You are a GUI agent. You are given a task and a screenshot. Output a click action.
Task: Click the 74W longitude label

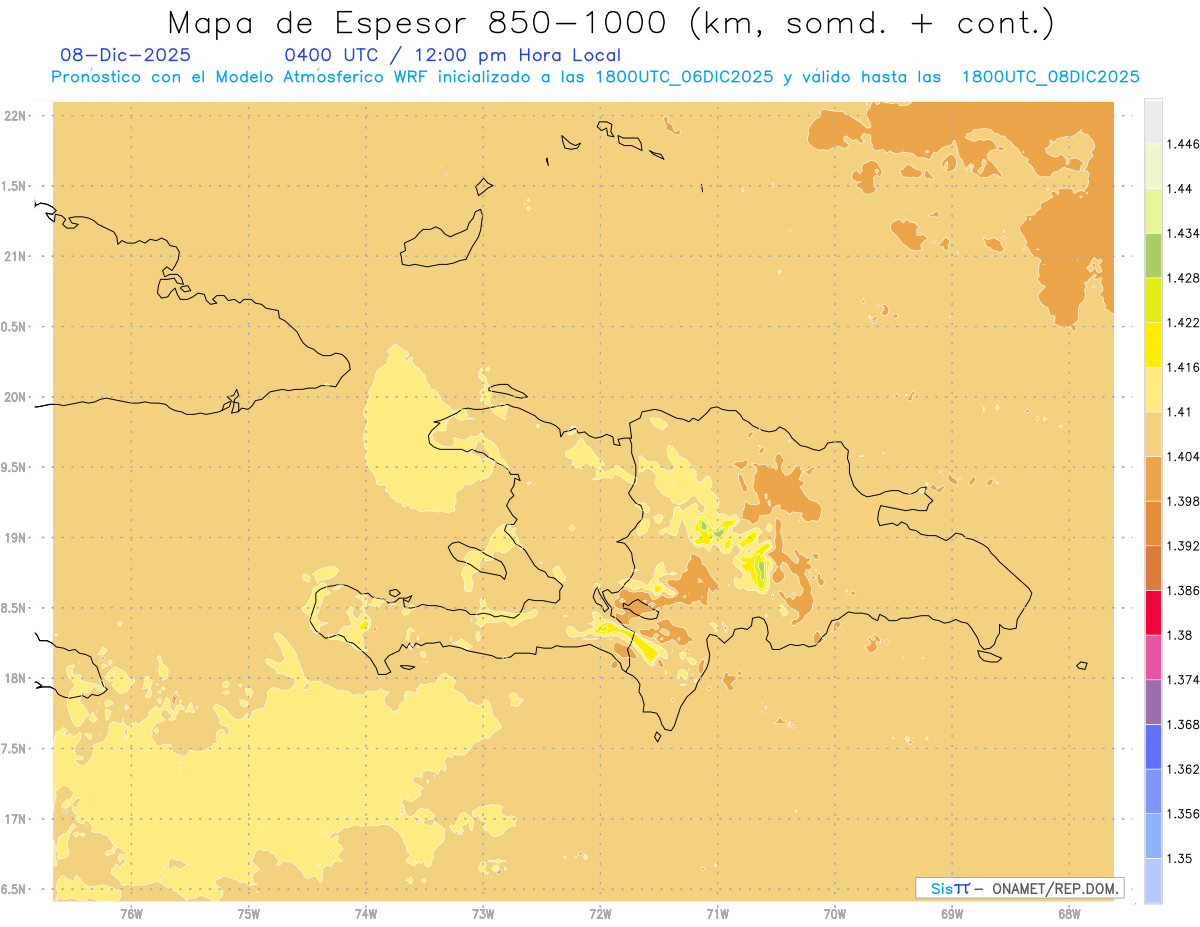coord(366,913)
